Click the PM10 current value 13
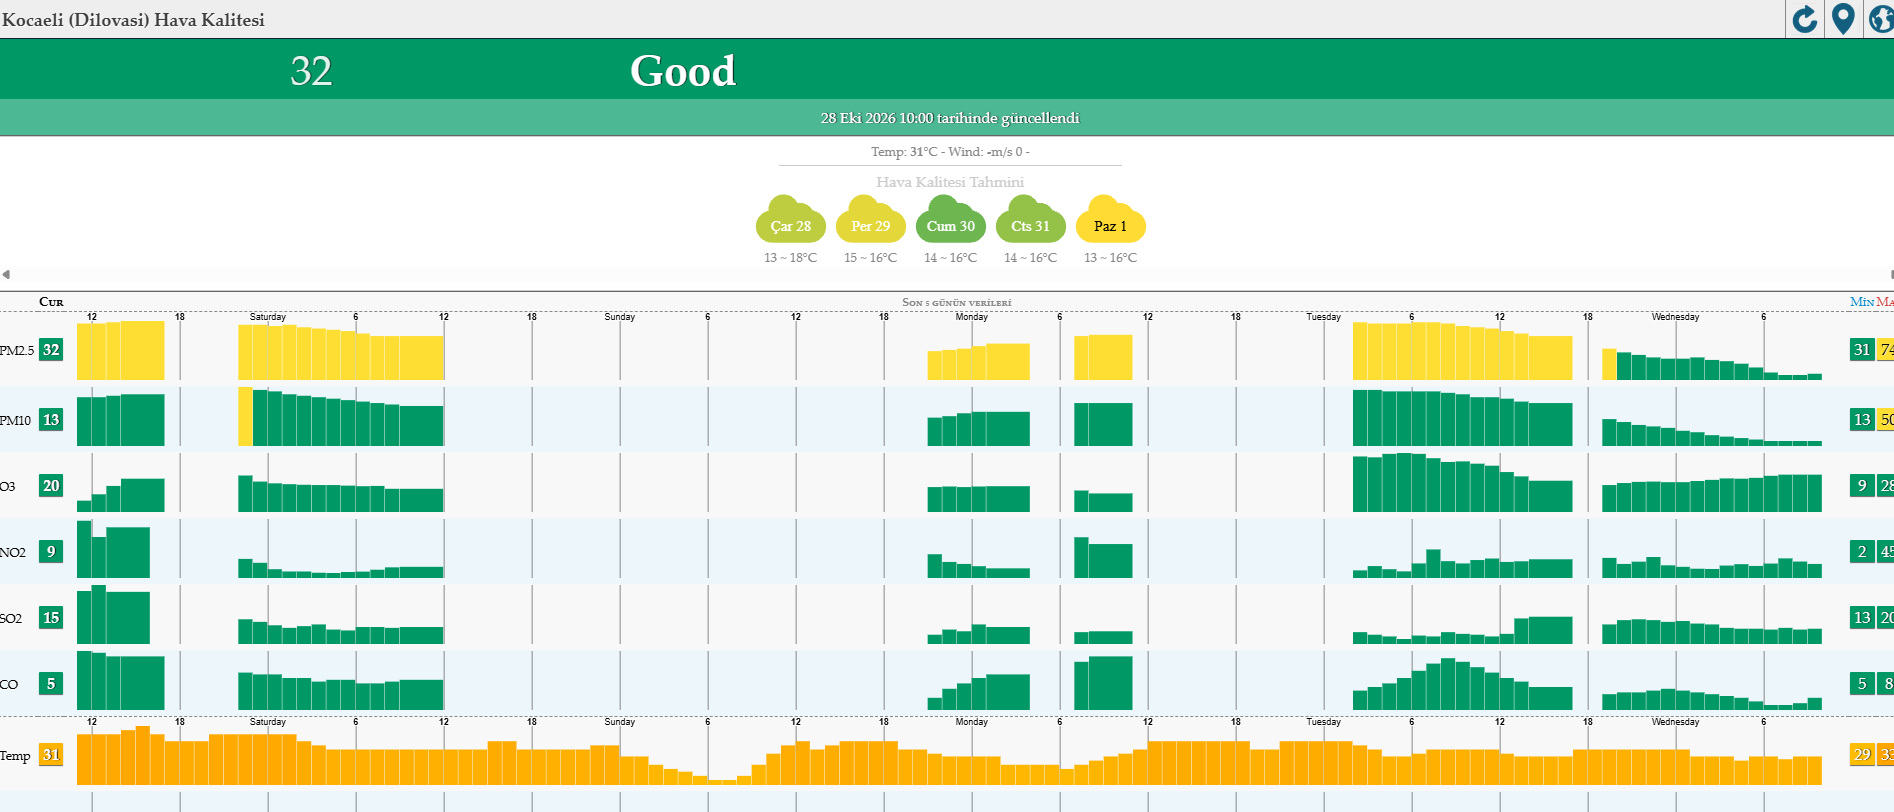The width and height of the screenshot is (1894, 812). click(x=51, y=420)
